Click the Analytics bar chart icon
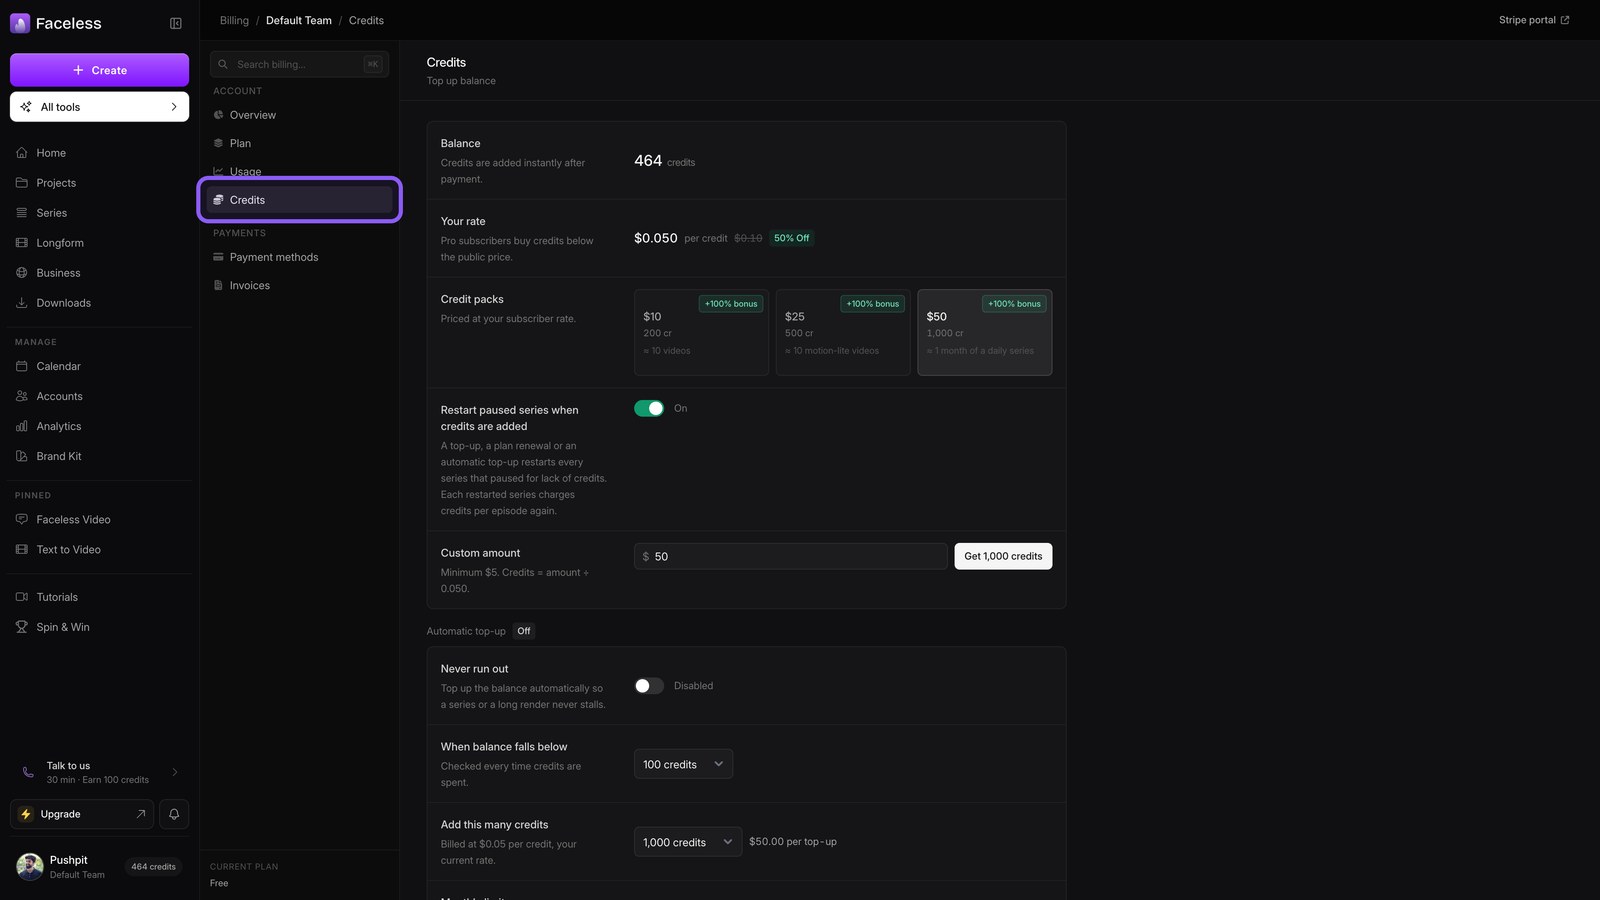This screenshot has width=1600, height=900. pos(22,426)
